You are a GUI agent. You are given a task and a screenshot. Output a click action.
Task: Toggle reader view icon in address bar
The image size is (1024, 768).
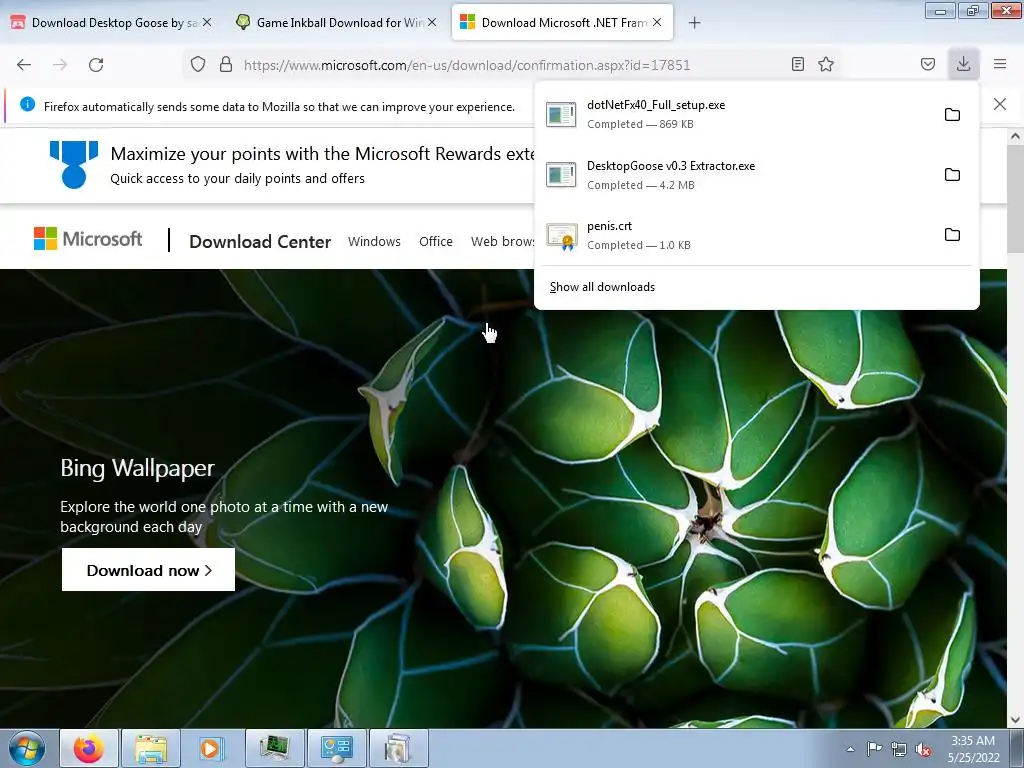point(797,64)
